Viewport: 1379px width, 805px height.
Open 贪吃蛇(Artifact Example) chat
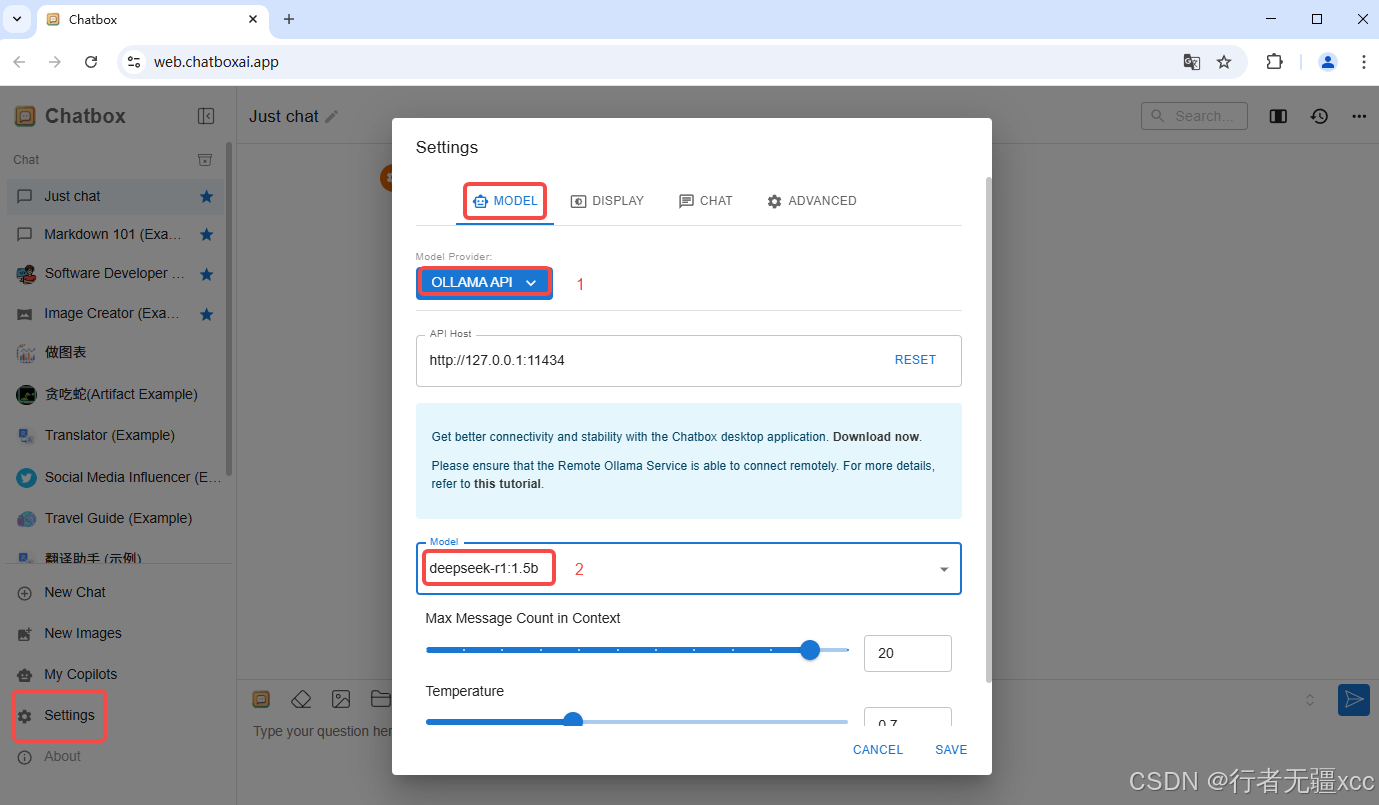115,394
